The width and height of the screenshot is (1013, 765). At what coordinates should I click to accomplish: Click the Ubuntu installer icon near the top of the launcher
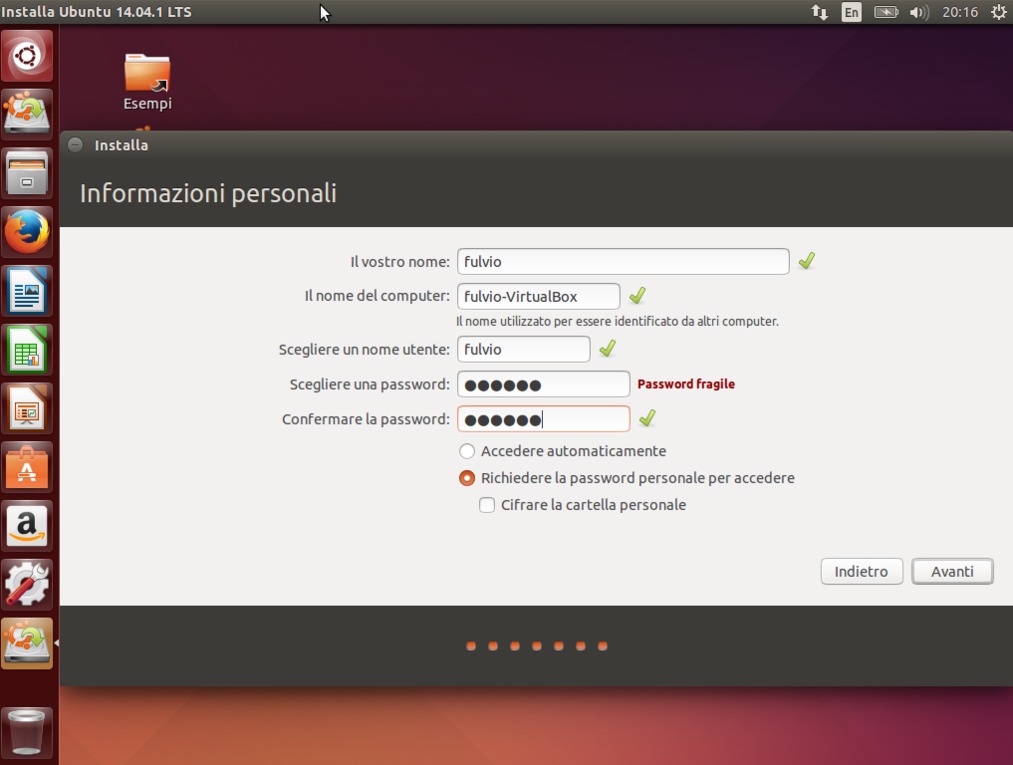pyautogui.click(x=26, y=114)
